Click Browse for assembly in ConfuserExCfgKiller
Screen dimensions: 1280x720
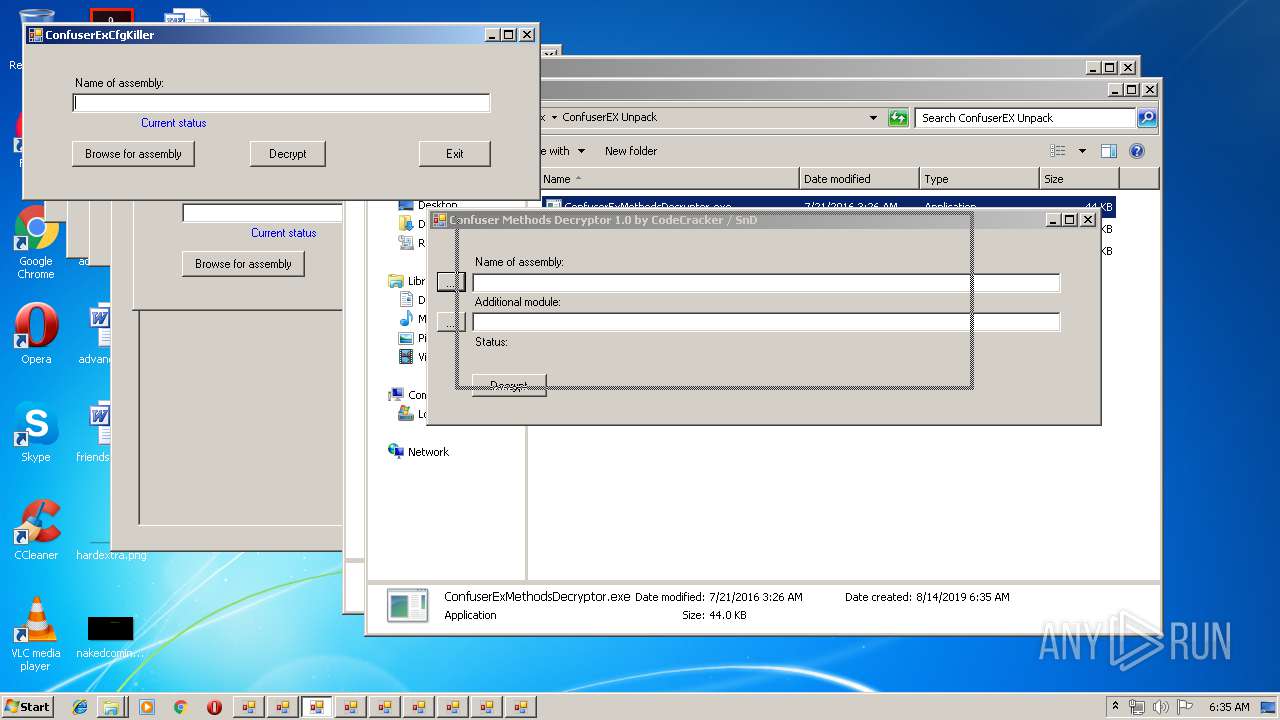133,154
